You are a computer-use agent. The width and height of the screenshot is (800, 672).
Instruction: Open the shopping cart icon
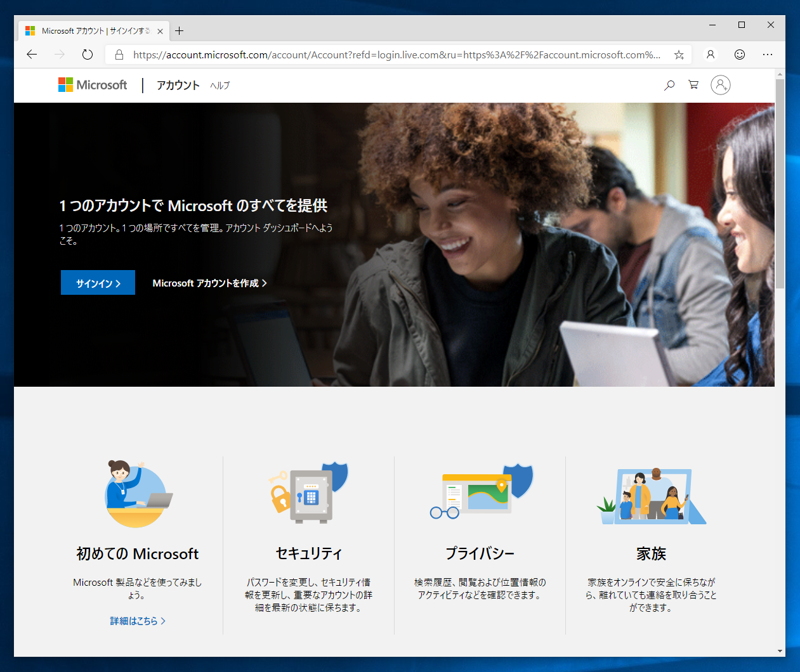(693, 85)
